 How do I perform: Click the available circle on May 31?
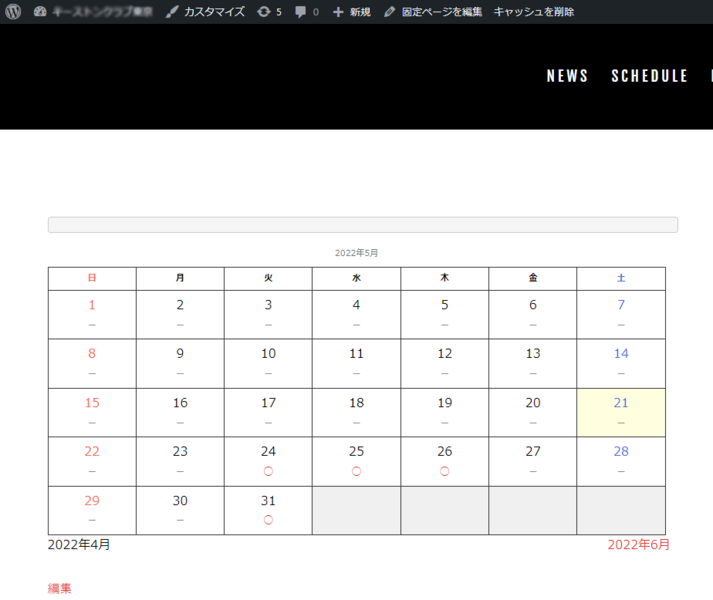tap(268, 520)
